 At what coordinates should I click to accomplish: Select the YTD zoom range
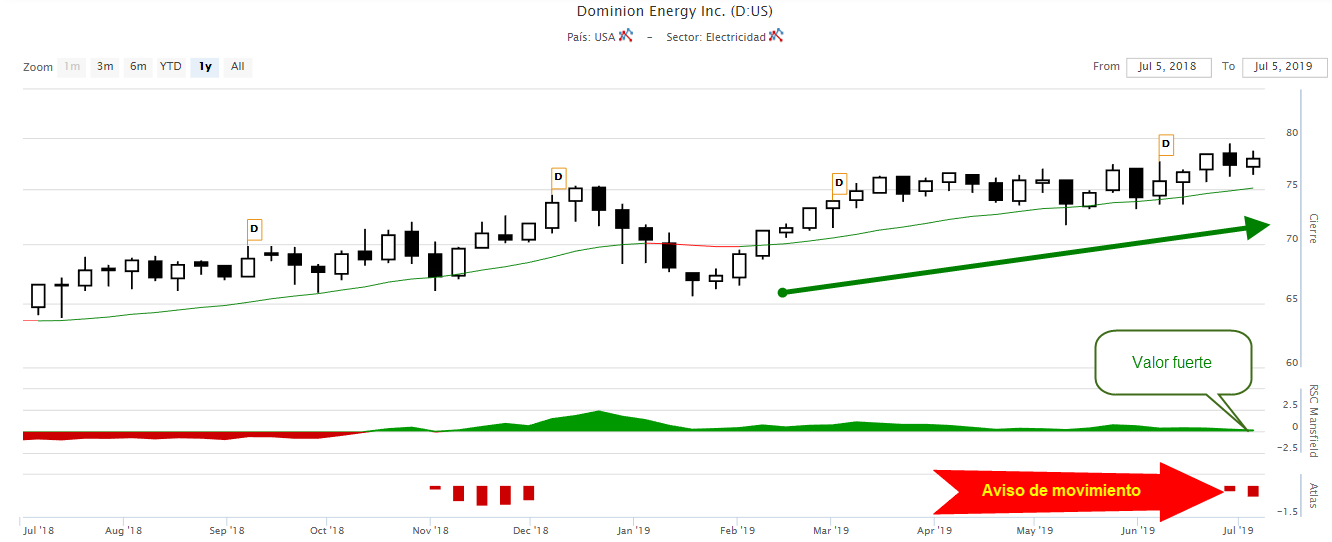coord(171,67)
